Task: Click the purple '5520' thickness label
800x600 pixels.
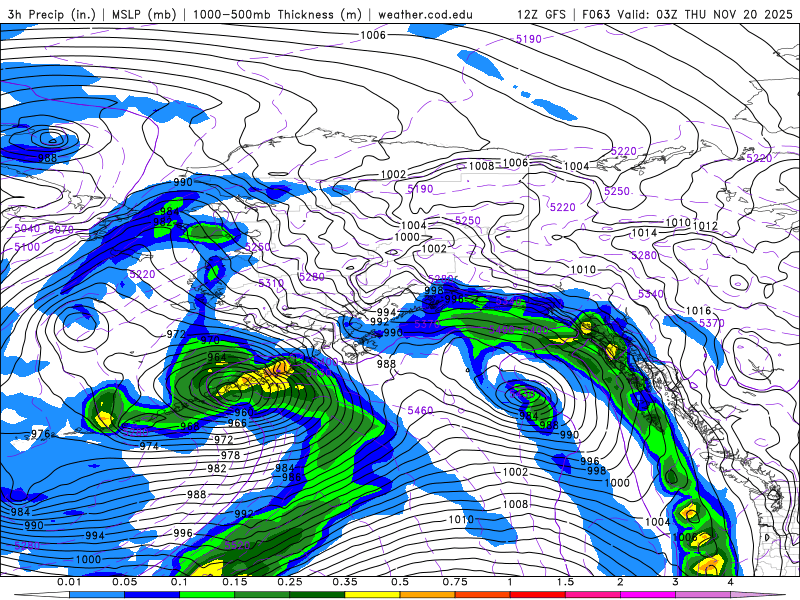Action: click(237, 545)
